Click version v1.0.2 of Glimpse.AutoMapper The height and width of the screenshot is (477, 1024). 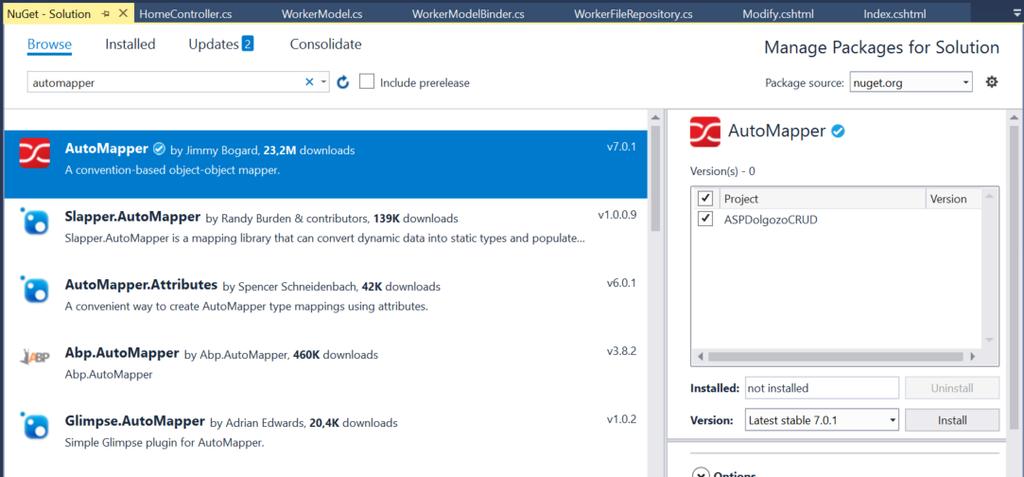(621, 419)
